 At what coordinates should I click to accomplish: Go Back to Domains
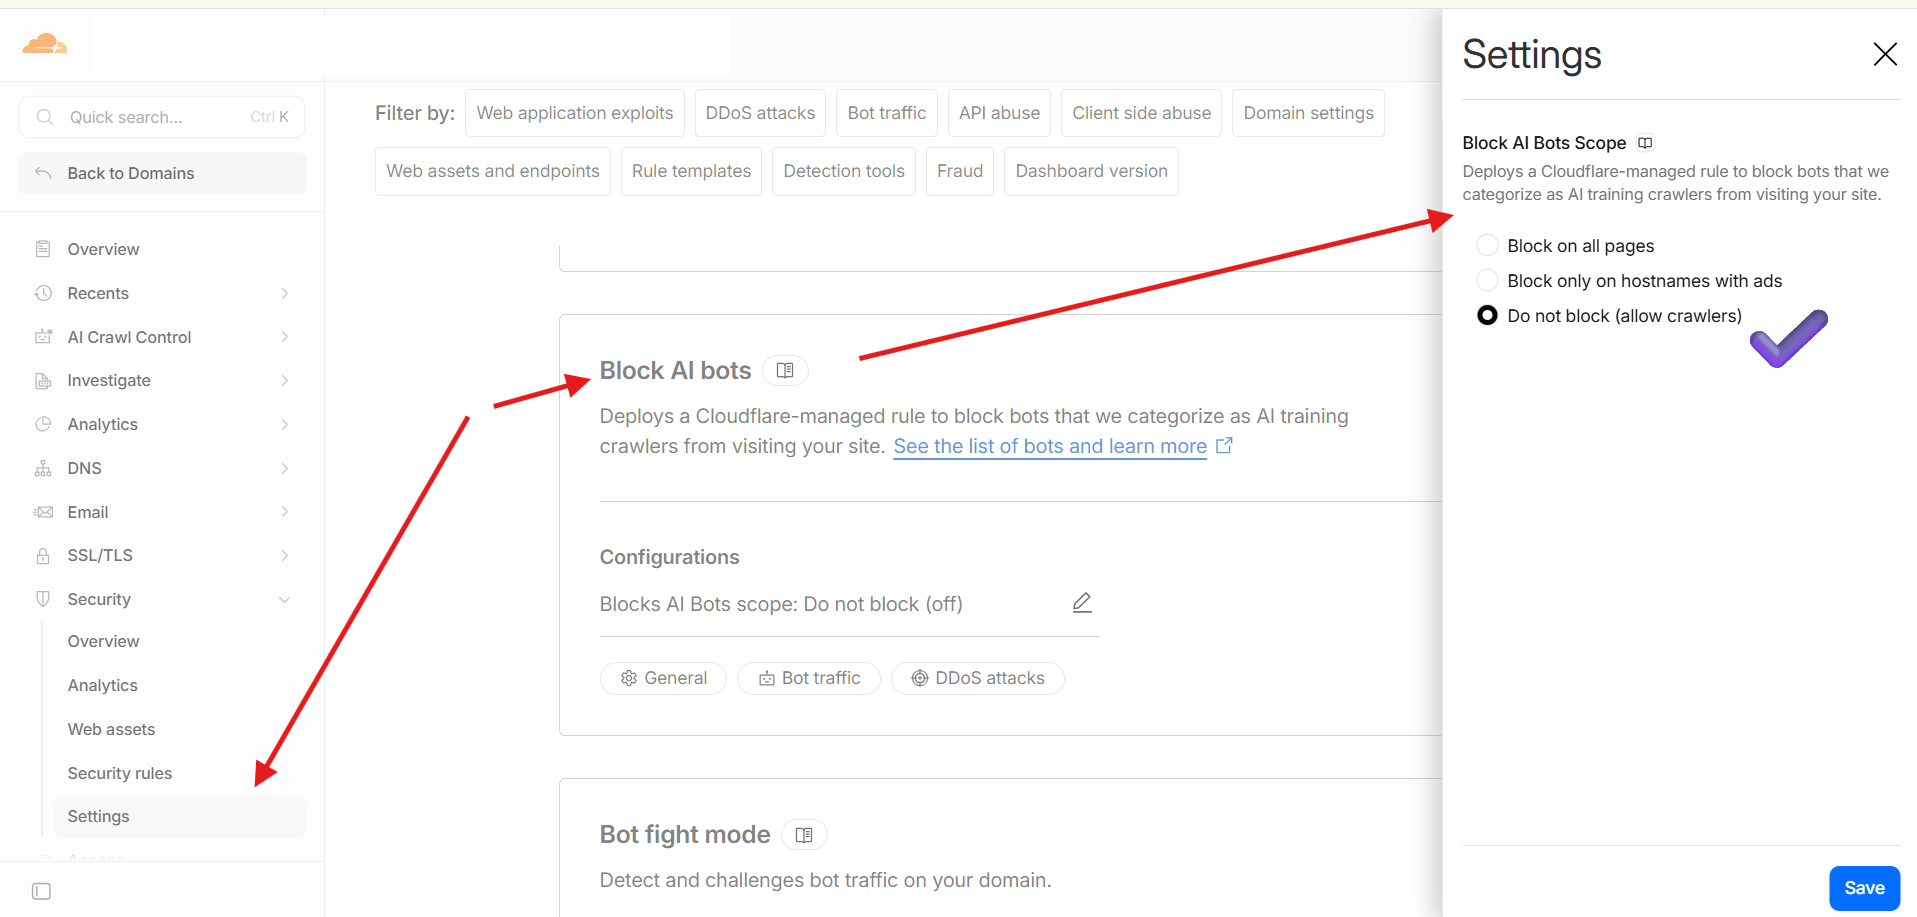(162, 173)
